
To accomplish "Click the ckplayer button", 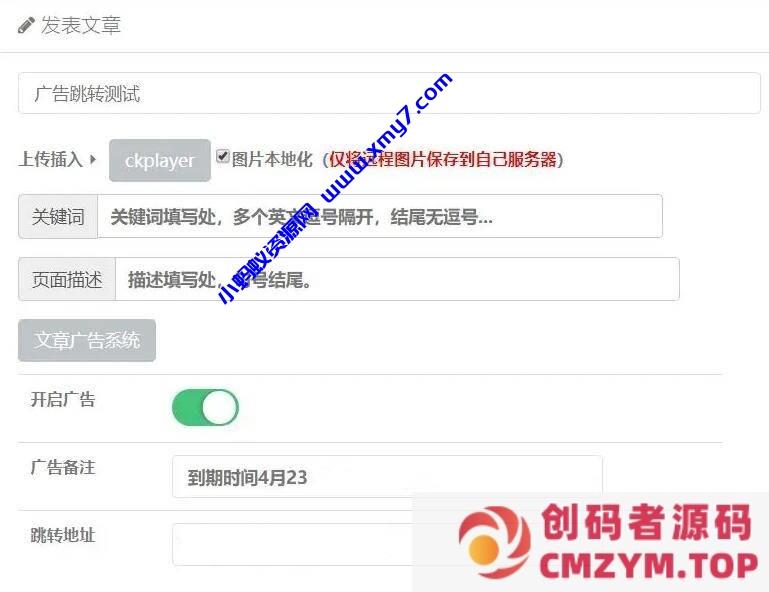I will point(160,160).
